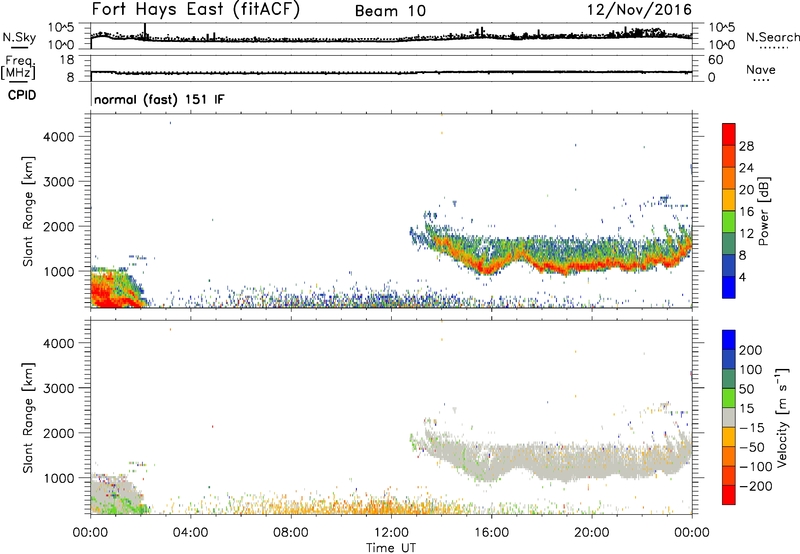Click the "20:00" time tick label

(x=591, y=533)
